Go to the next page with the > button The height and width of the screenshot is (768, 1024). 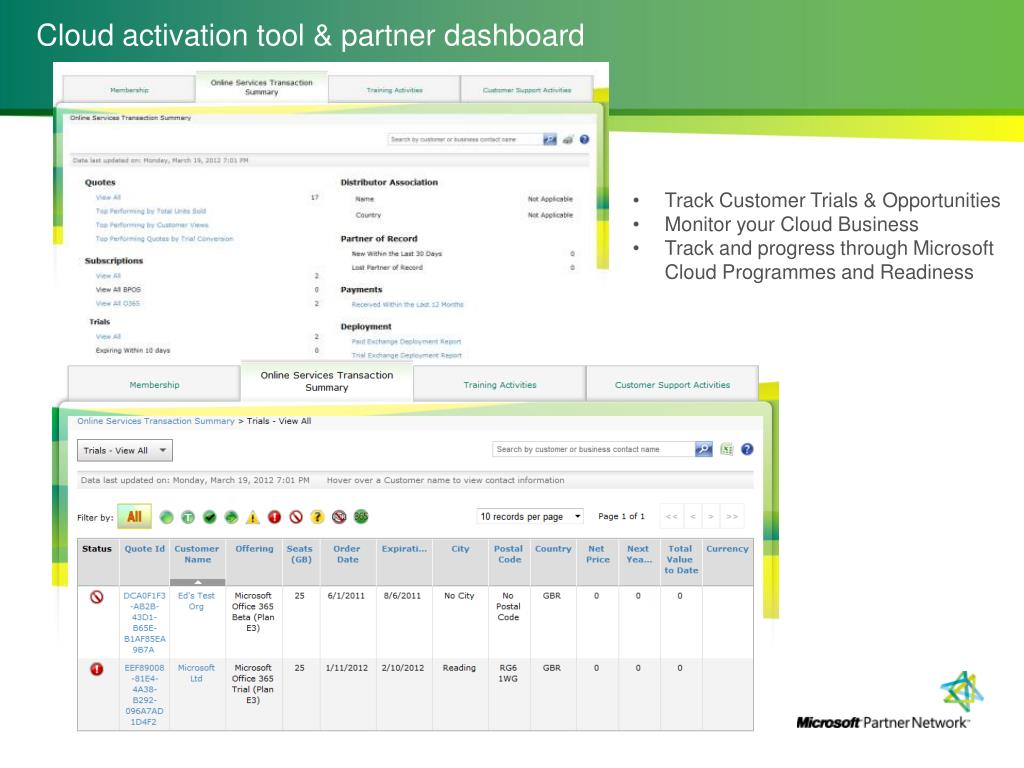click(711, 517)
